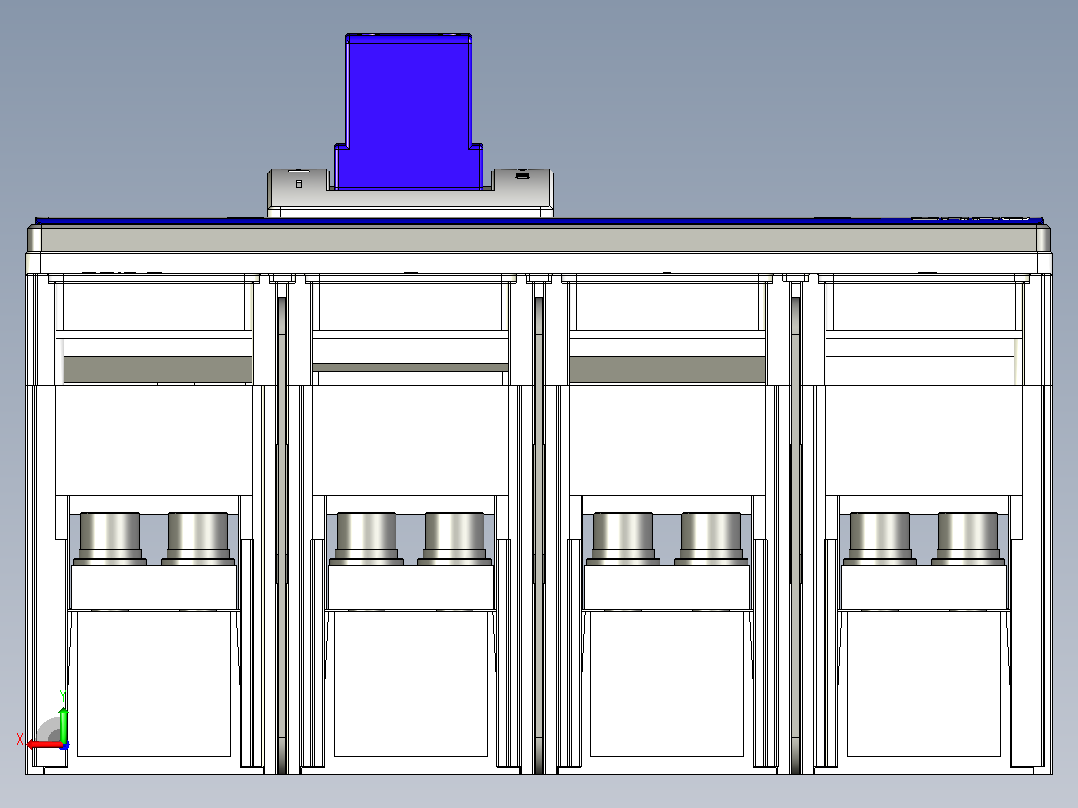Screen dimensions: 1078x808
Task: Select the rightmost cylindrical post
Action: 968,538
